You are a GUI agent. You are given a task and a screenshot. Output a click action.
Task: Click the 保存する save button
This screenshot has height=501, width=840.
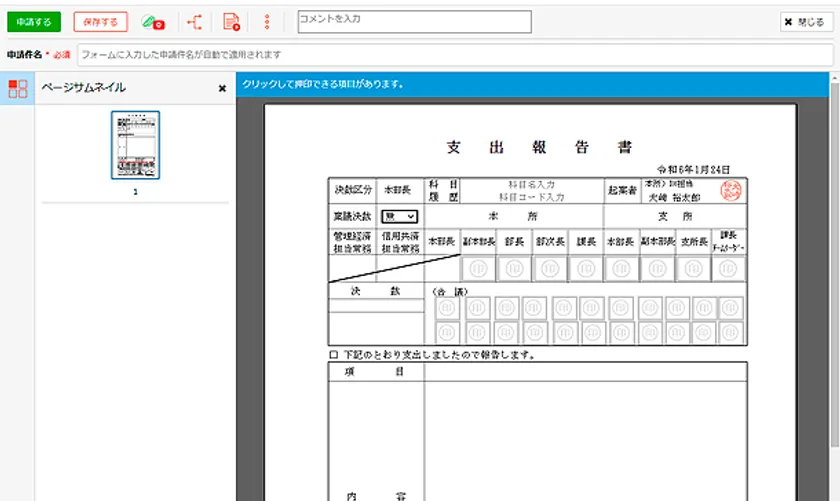[x=100, y=22]
